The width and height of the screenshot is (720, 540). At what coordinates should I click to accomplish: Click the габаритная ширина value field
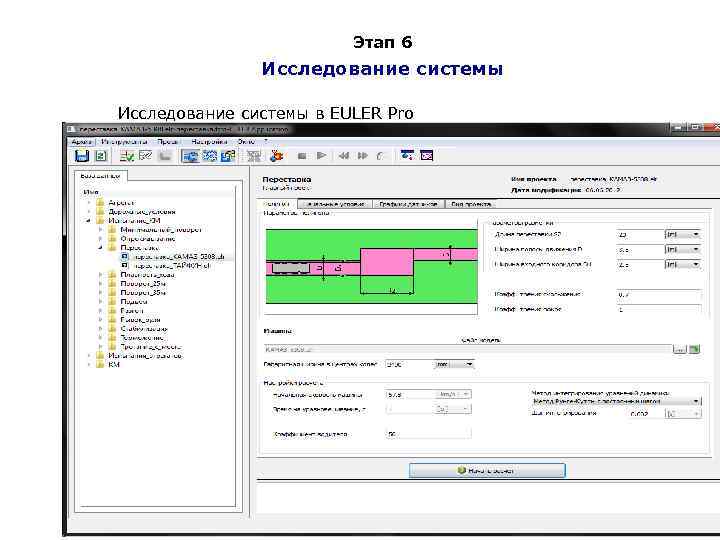pyautogui.click(x=409, y=364)
